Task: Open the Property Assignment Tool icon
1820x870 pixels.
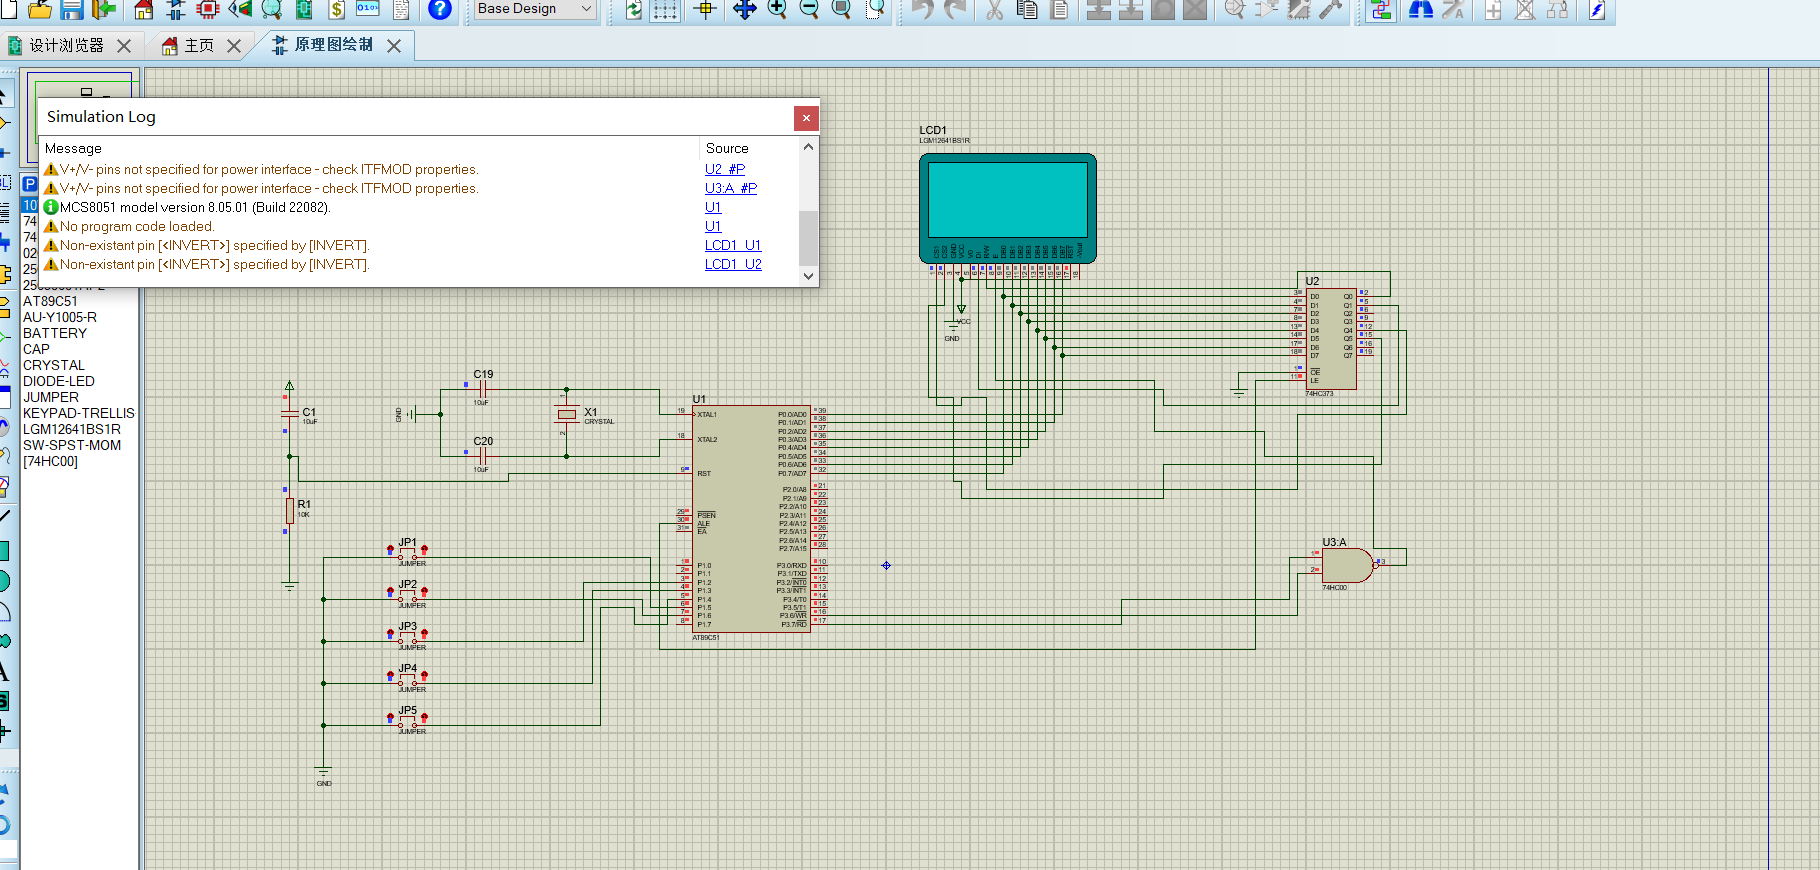Action: pos(1454,10)
